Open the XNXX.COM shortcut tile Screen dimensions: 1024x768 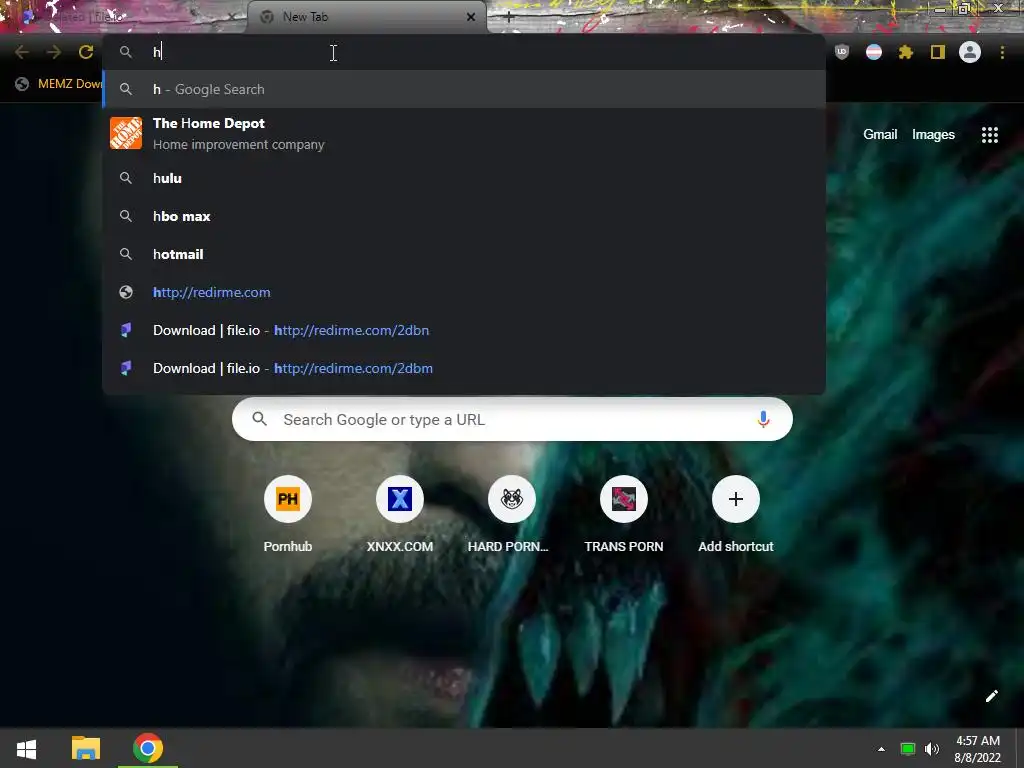point(400,515)
